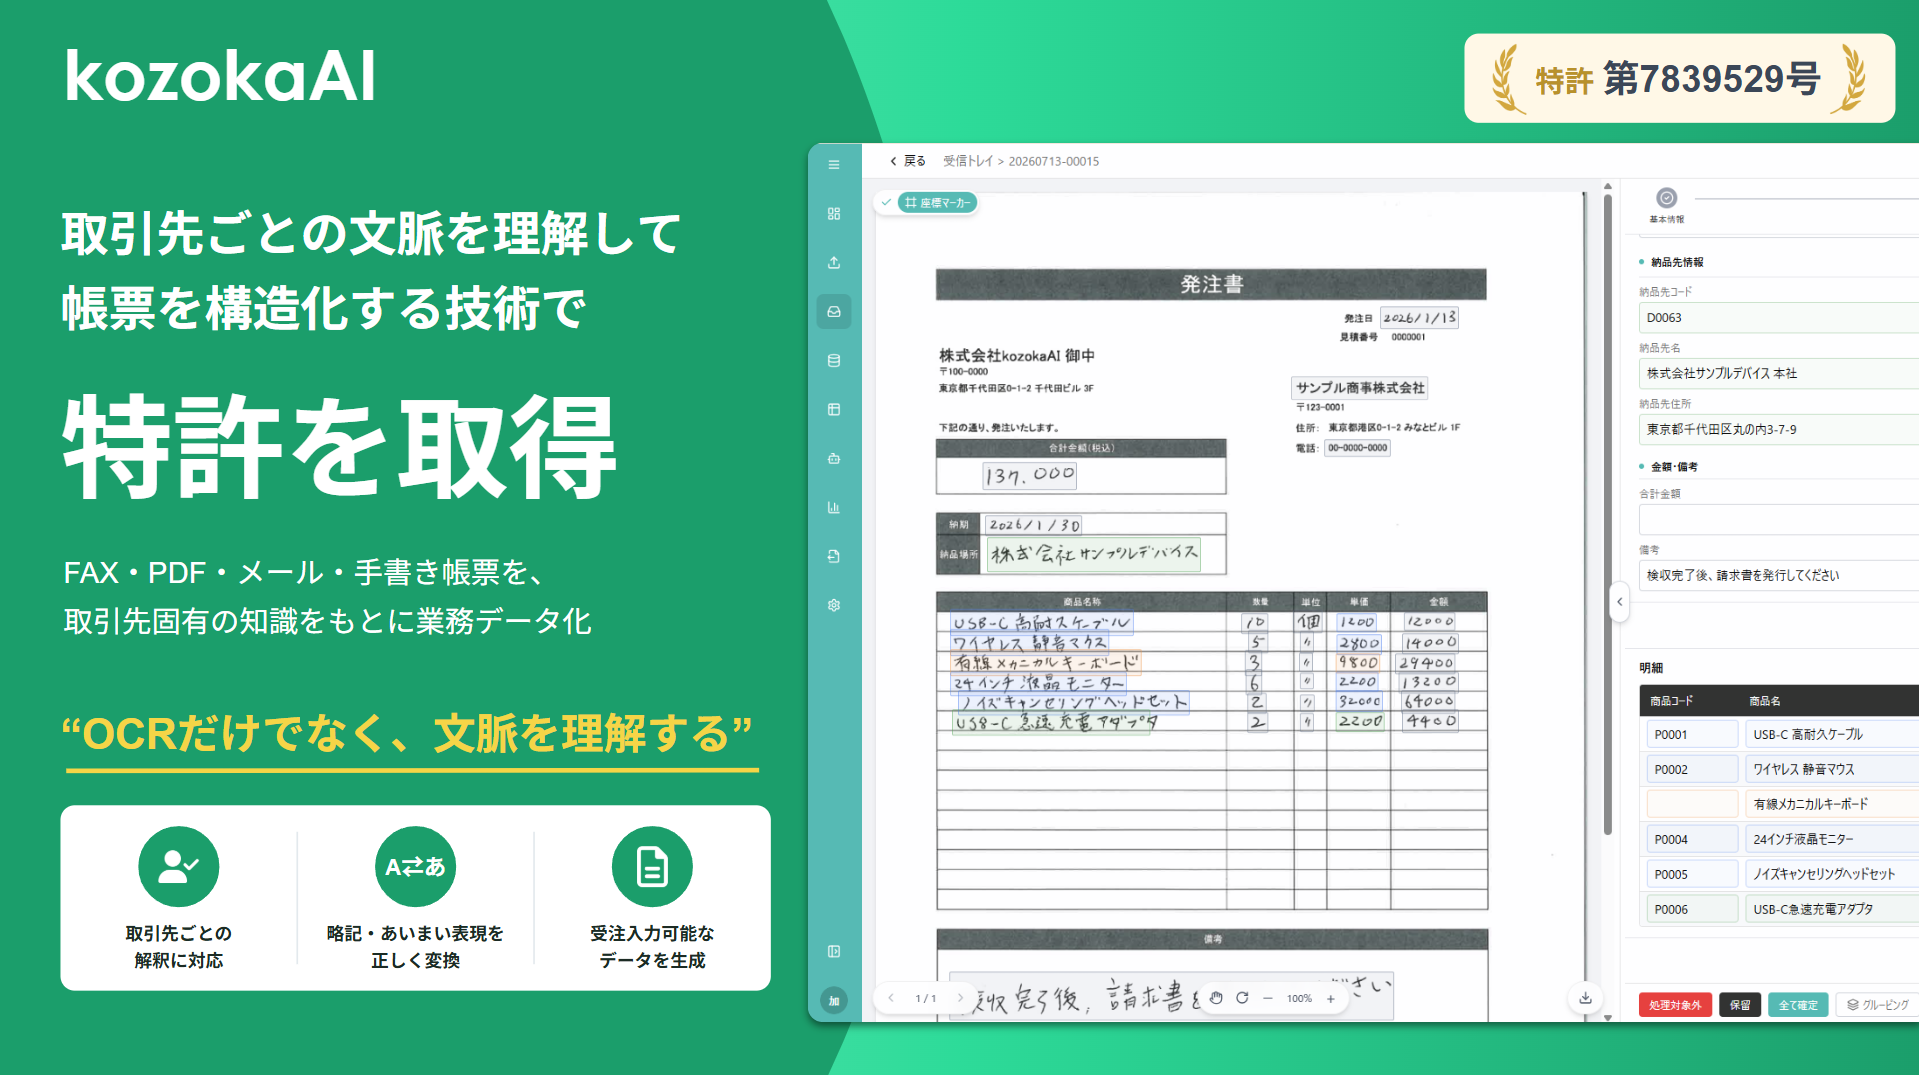Click the 保留 button

[1740, 1005]
